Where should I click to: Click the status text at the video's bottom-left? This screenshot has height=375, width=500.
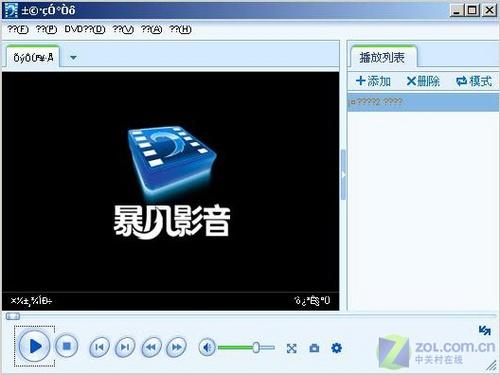click(31, 301)
